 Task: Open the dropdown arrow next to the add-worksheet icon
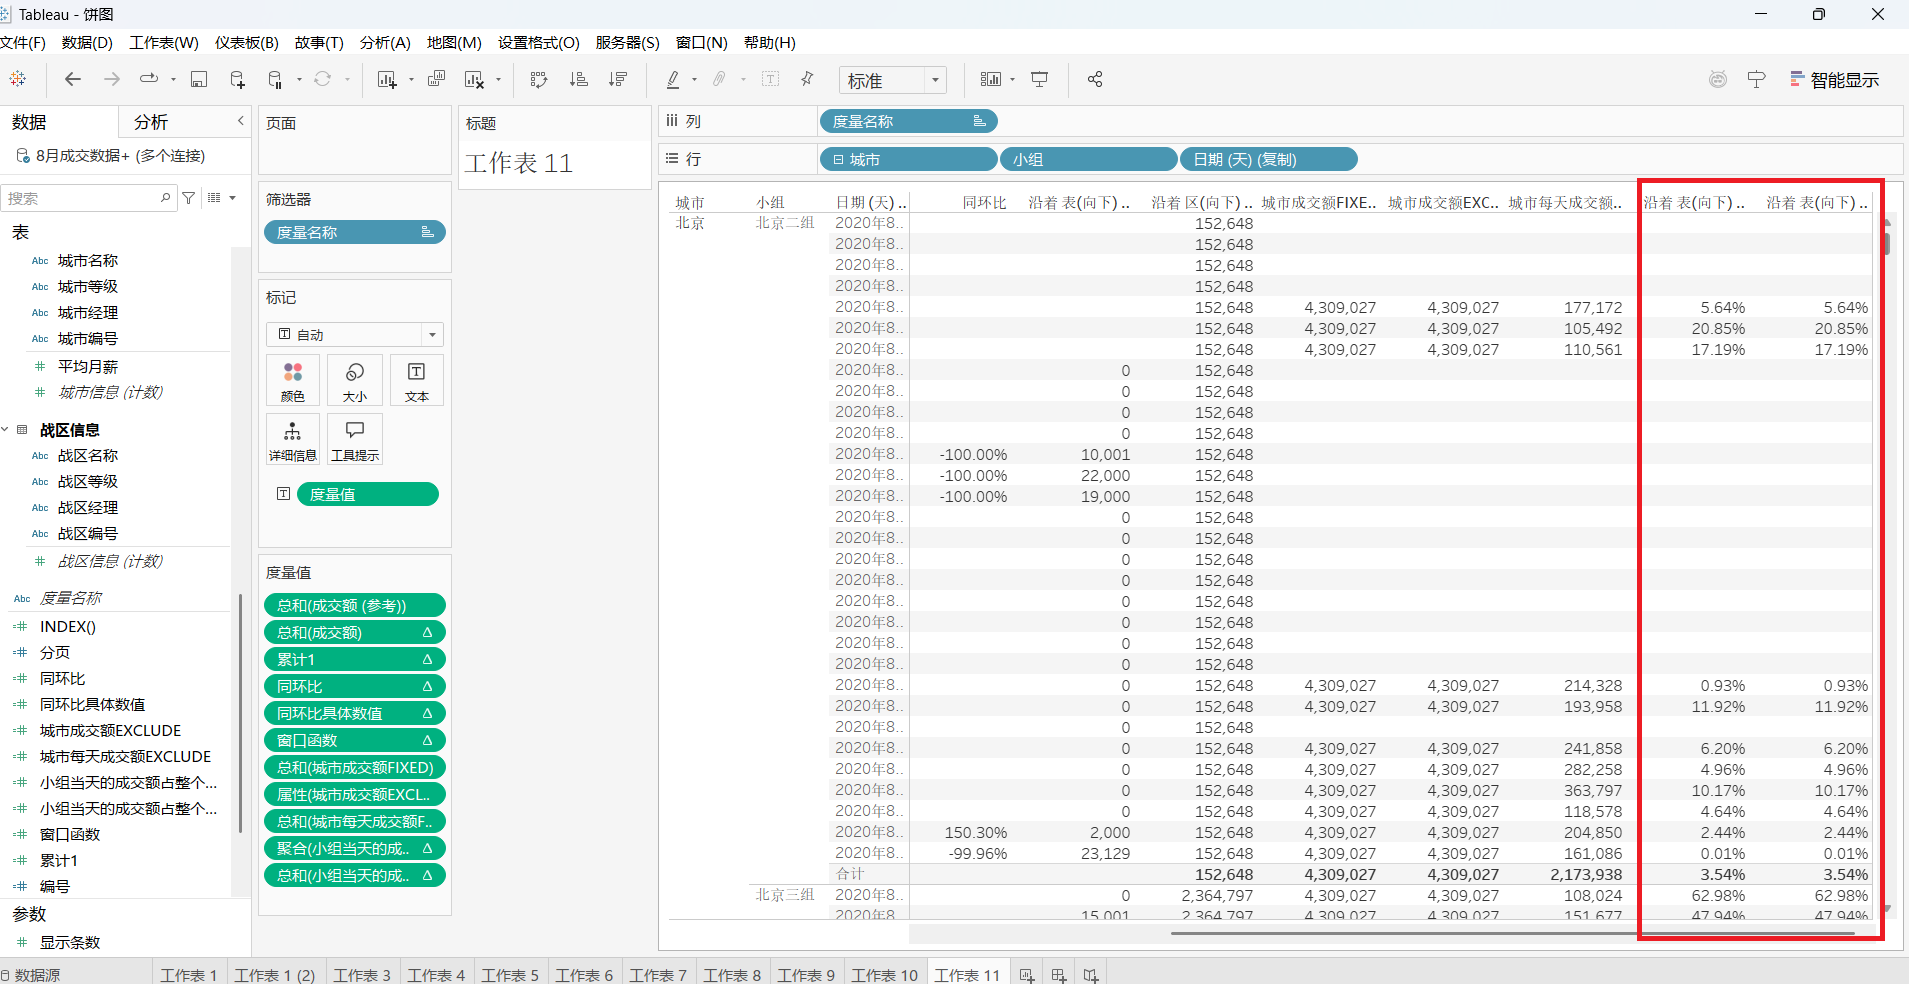pos(411,80)
